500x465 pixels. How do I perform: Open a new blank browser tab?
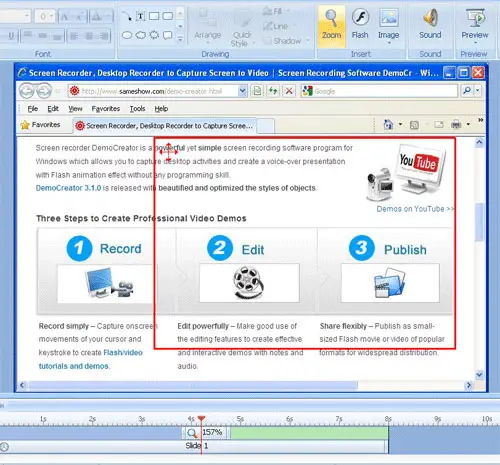(x=266, y=126)
